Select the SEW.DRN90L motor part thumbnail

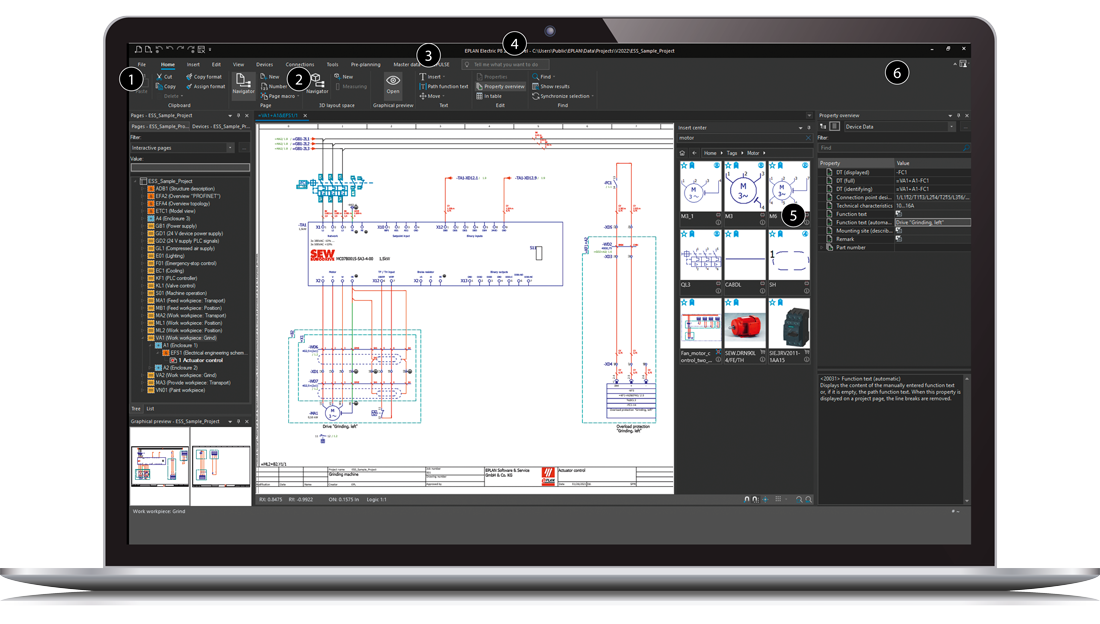[x=744, y=322]
